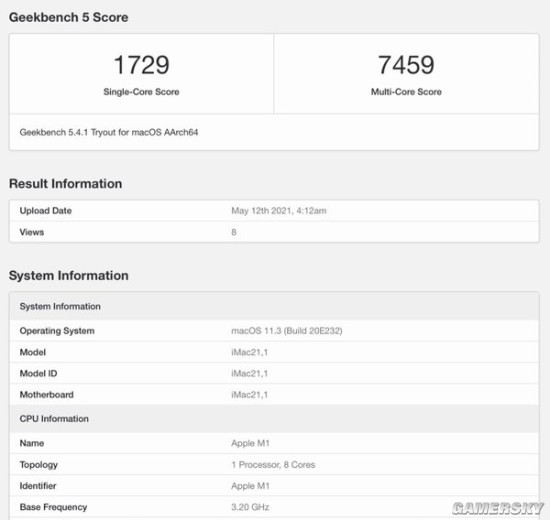Select the iMac21,1 value in Model ID row
The width and height of the screenshot is (550, 520).
pos(249,373)
